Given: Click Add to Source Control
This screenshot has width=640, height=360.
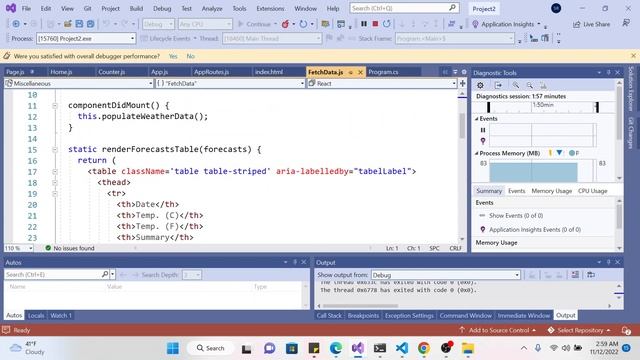Looking at the screenshot, I should tap(498, 330).
